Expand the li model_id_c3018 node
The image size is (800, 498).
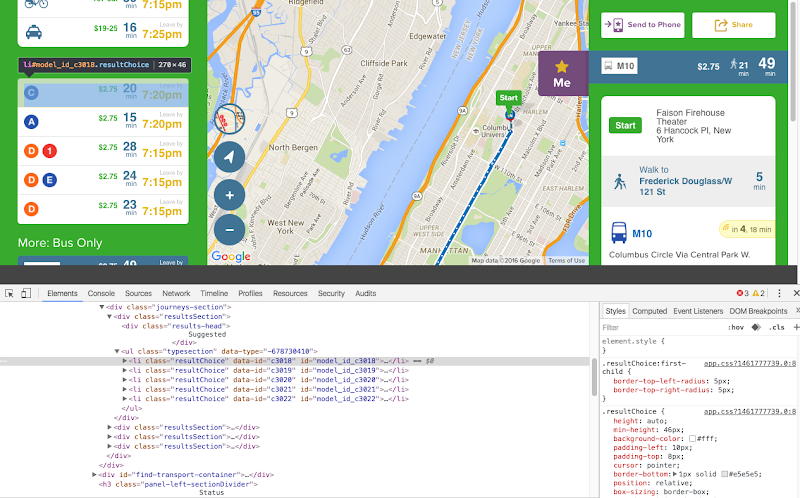(124, 361)
